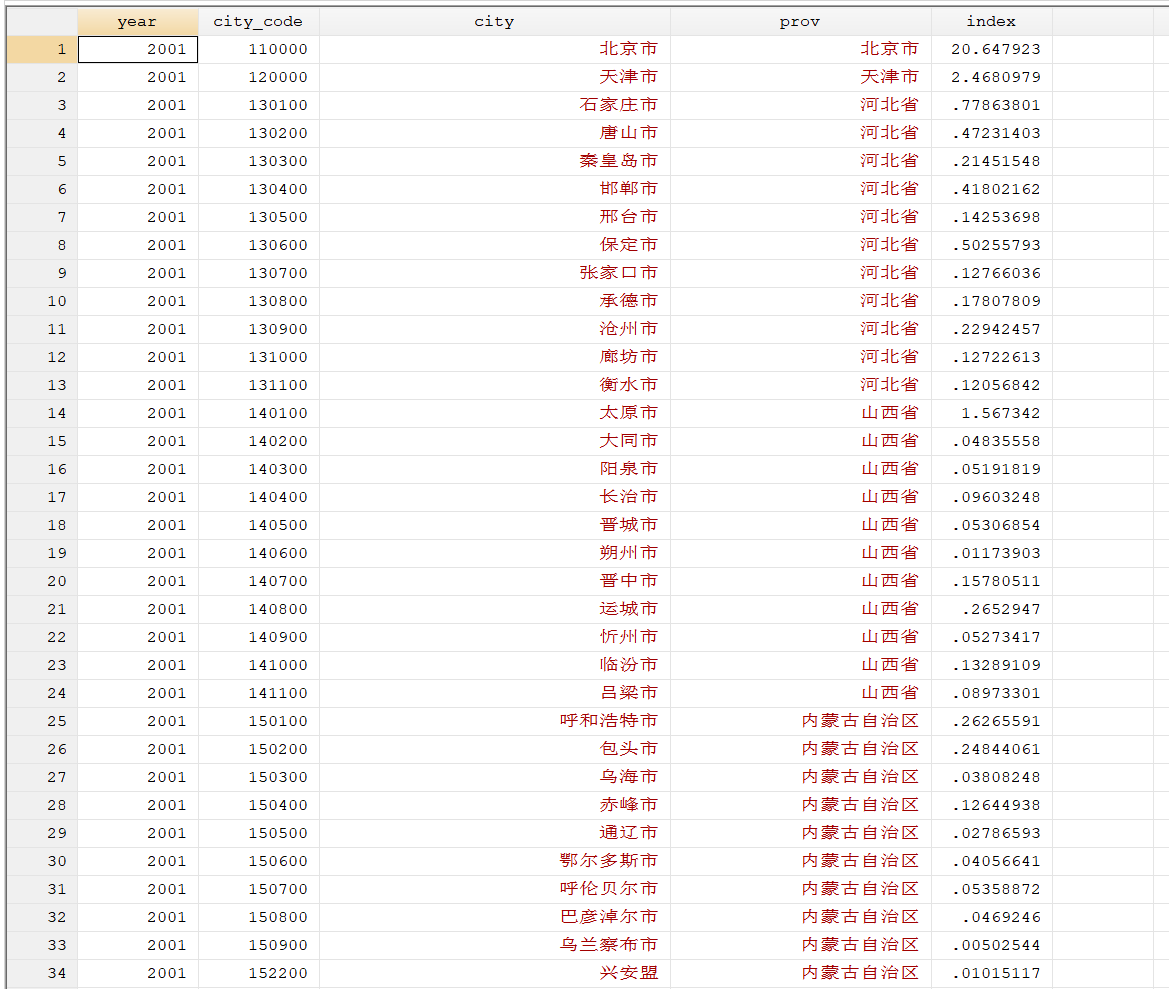Click prov cell 河北省 in row 3

point(801,105)
